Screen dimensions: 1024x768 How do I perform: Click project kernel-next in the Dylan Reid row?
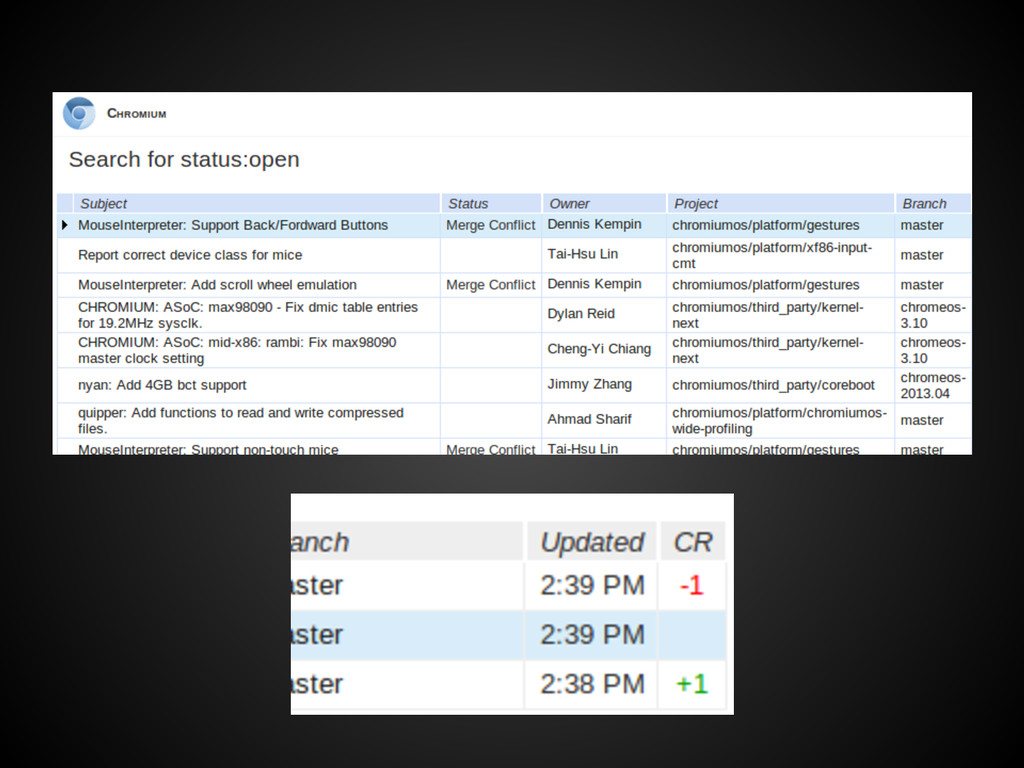(767, 315)
